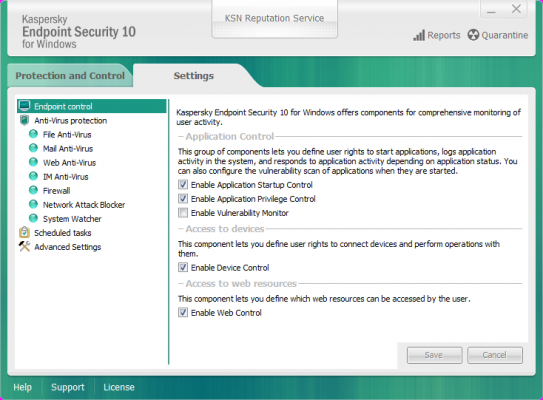Open Network Attack Blocker settings
This screenshot has width=543, height=400.
click(x=84, y=205)
